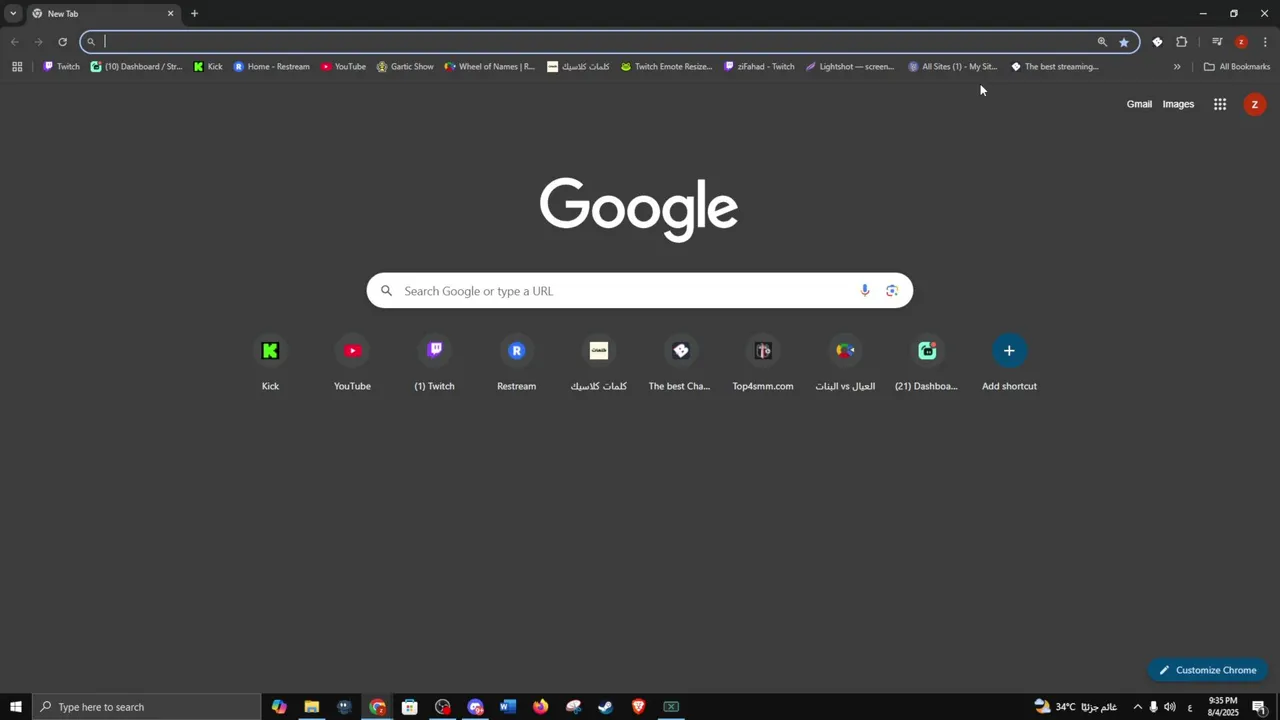The width and height of the screenshot is (1280, 720).
Task: Open the YouTube bookmark in bookmarks bar
Action: [343, 67]
